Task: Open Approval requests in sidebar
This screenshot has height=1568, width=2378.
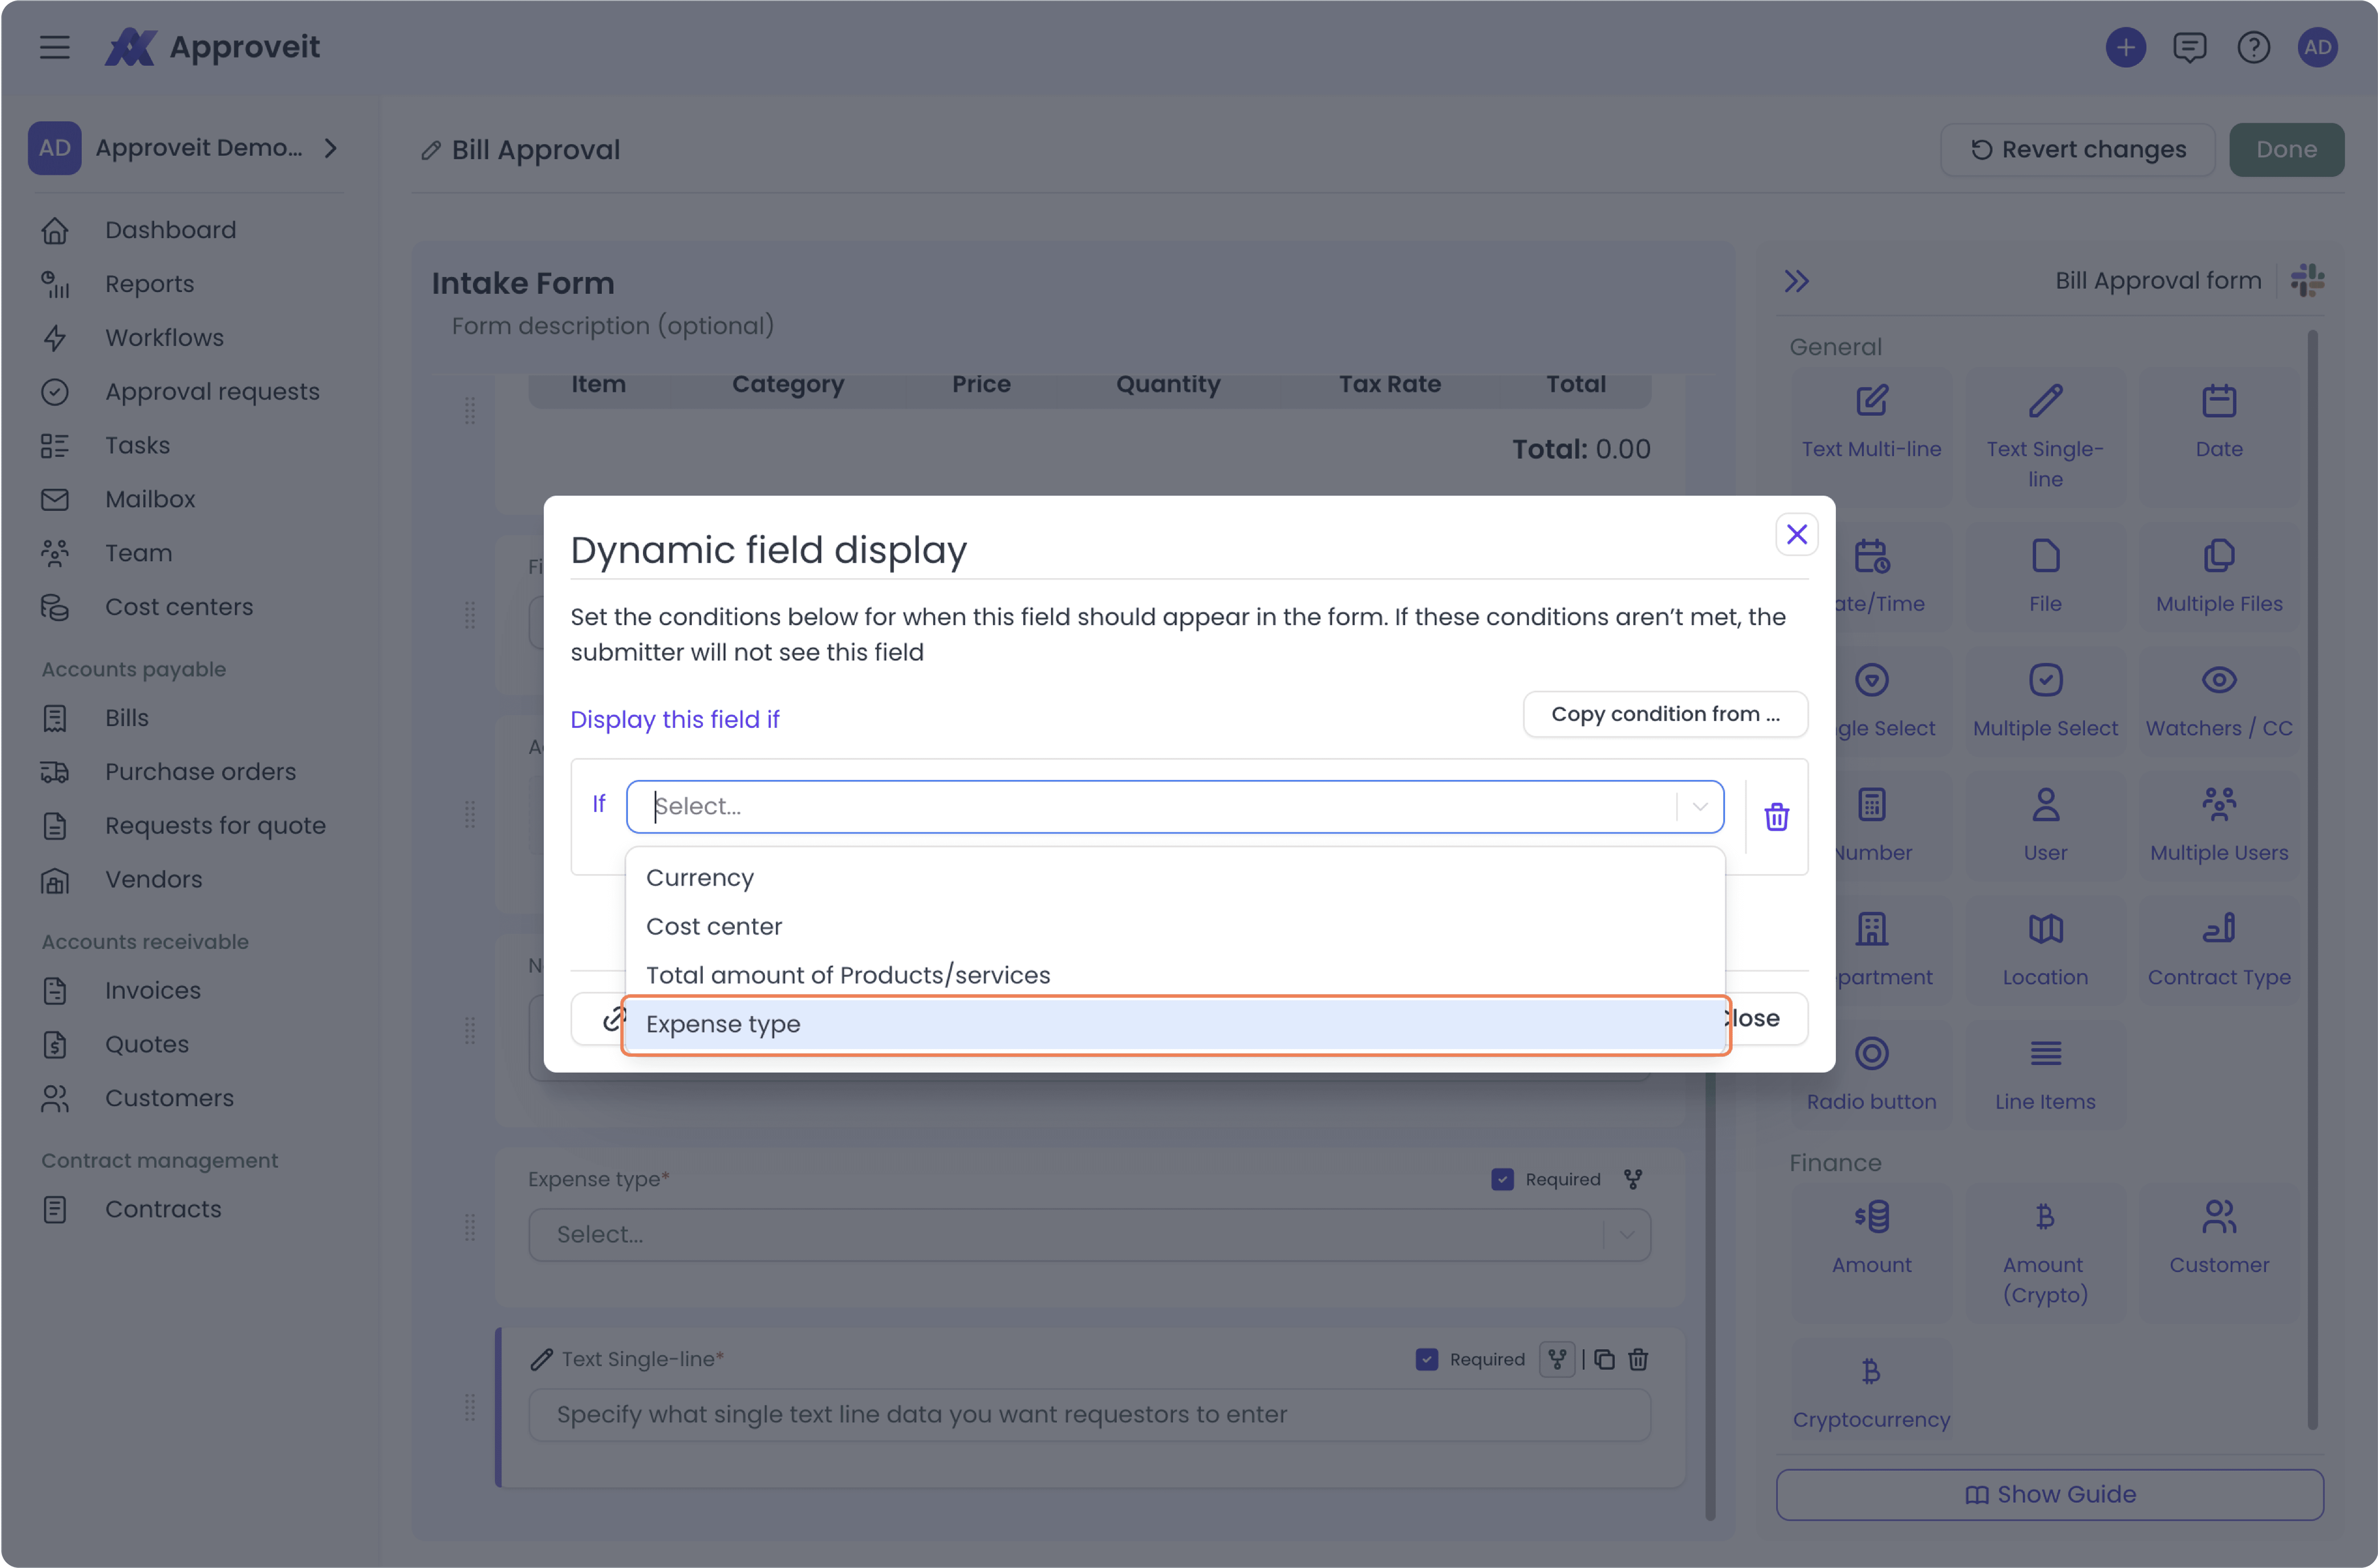Action: click(212, 392)
